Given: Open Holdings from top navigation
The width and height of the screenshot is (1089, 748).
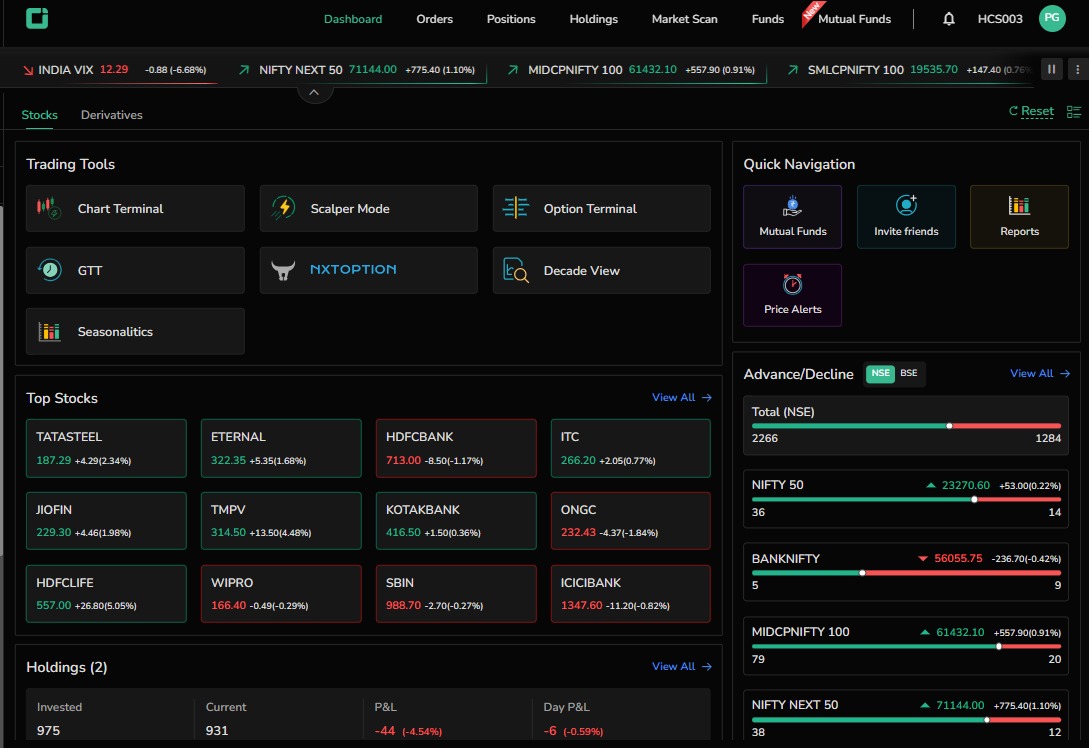Looking at the screenshot, I should pos(594,19).
